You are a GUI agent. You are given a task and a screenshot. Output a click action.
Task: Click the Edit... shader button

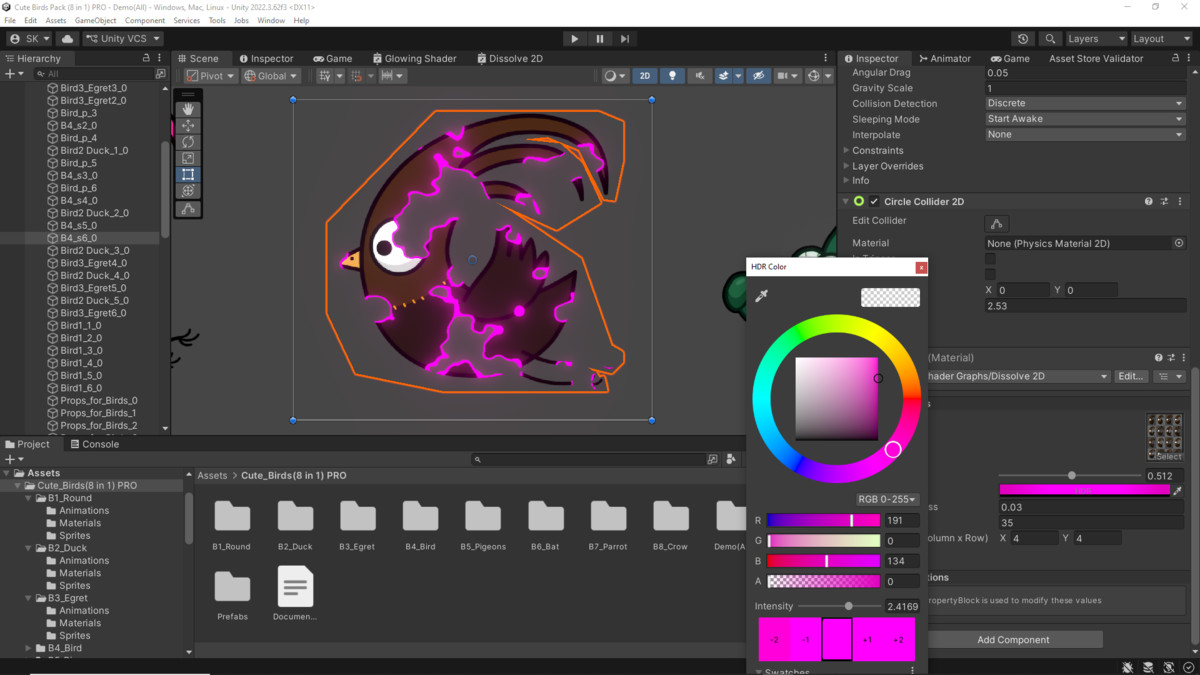point(1131,377)
